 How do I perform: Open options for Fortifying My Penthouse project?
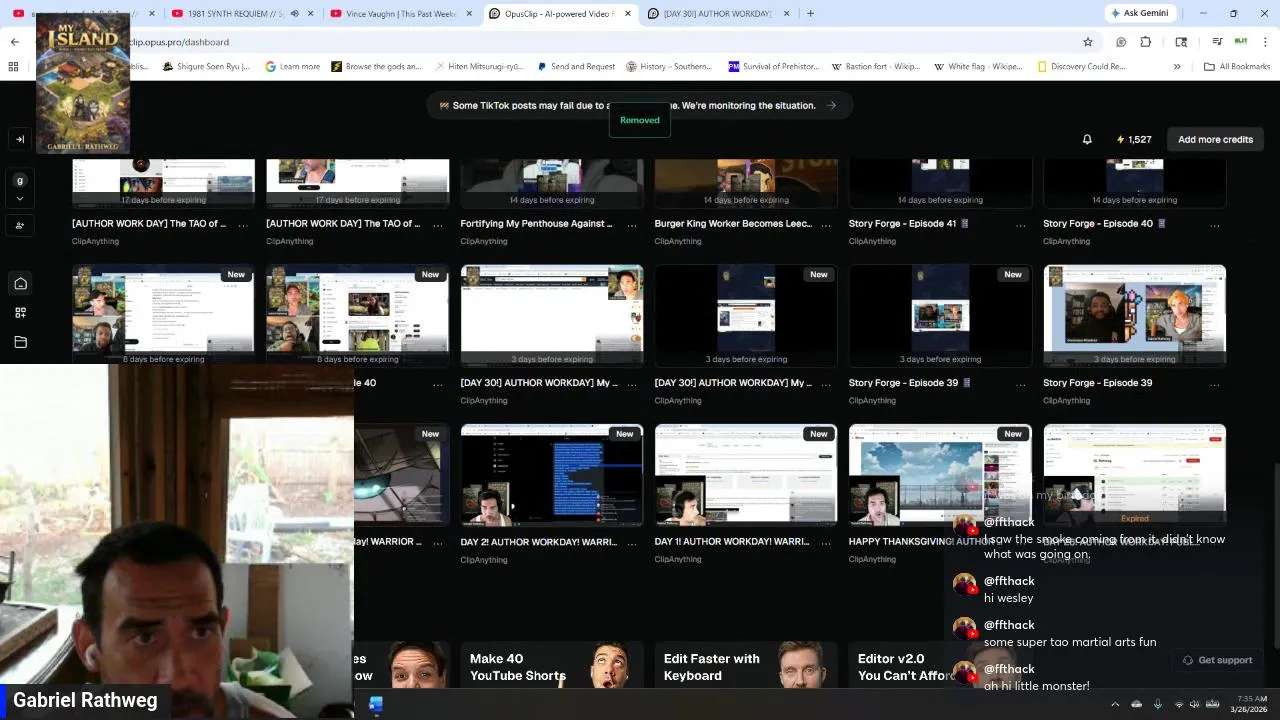click(631, 224)
